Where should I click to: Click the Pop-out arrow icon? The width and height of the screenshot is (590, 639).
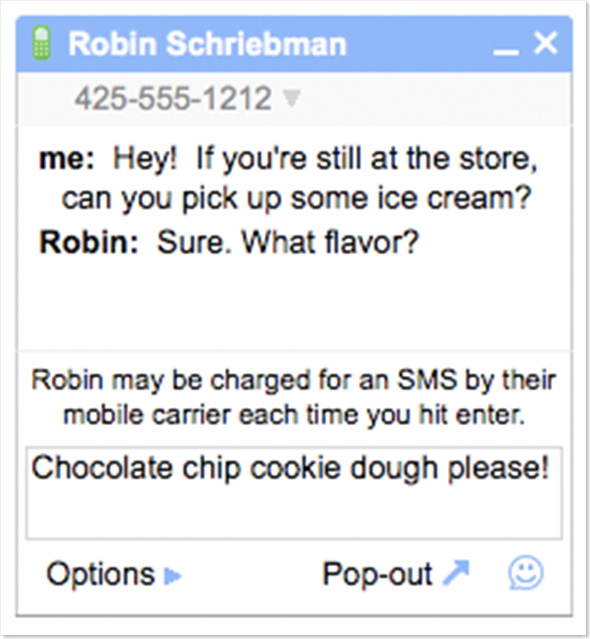456,573
